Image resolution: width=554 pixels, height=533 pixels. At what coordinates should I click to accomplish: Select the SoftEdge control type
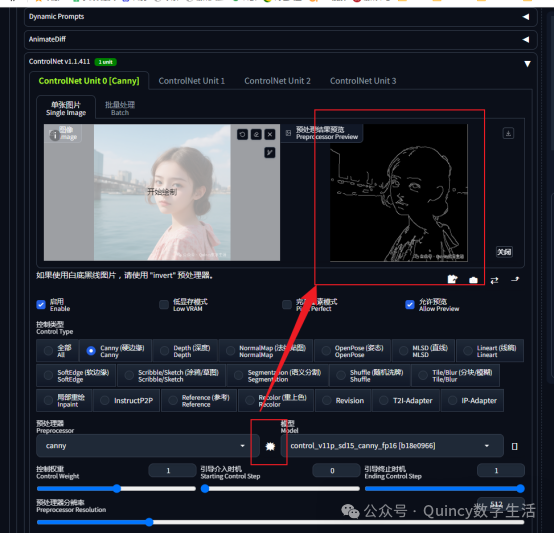76,375
